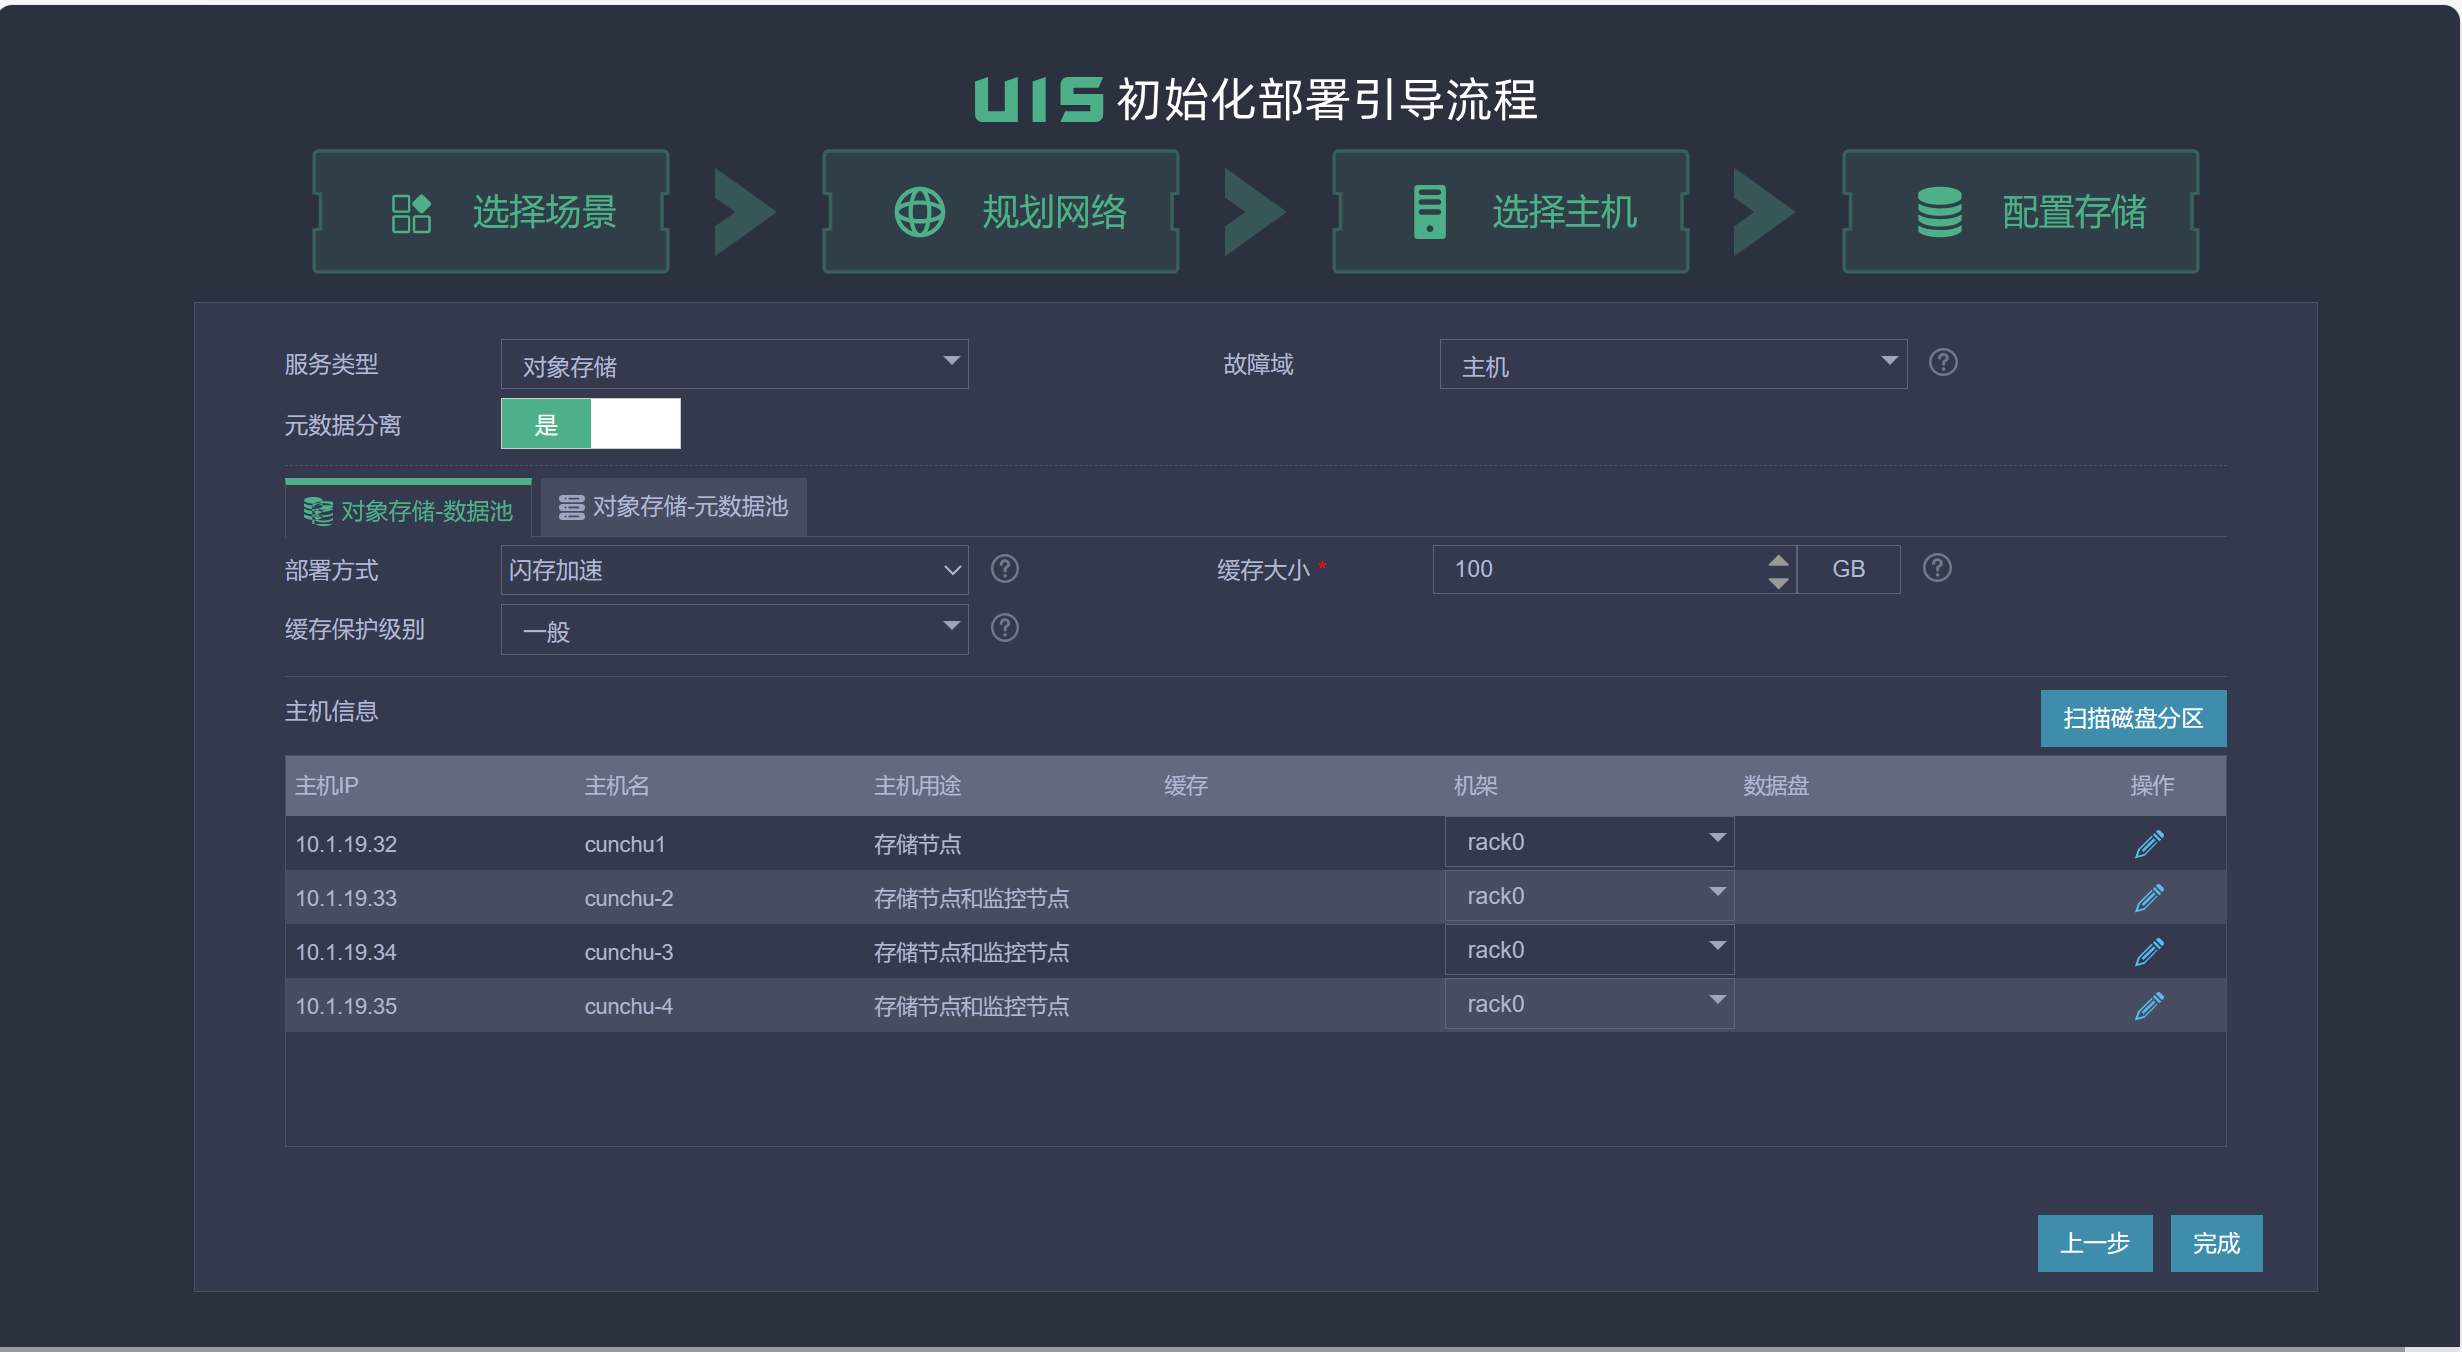Image resolution: width=2462 pixels, height=1352 pixels.
Task: Click the 缓存大小 input field
Action: pos(1600,569)
